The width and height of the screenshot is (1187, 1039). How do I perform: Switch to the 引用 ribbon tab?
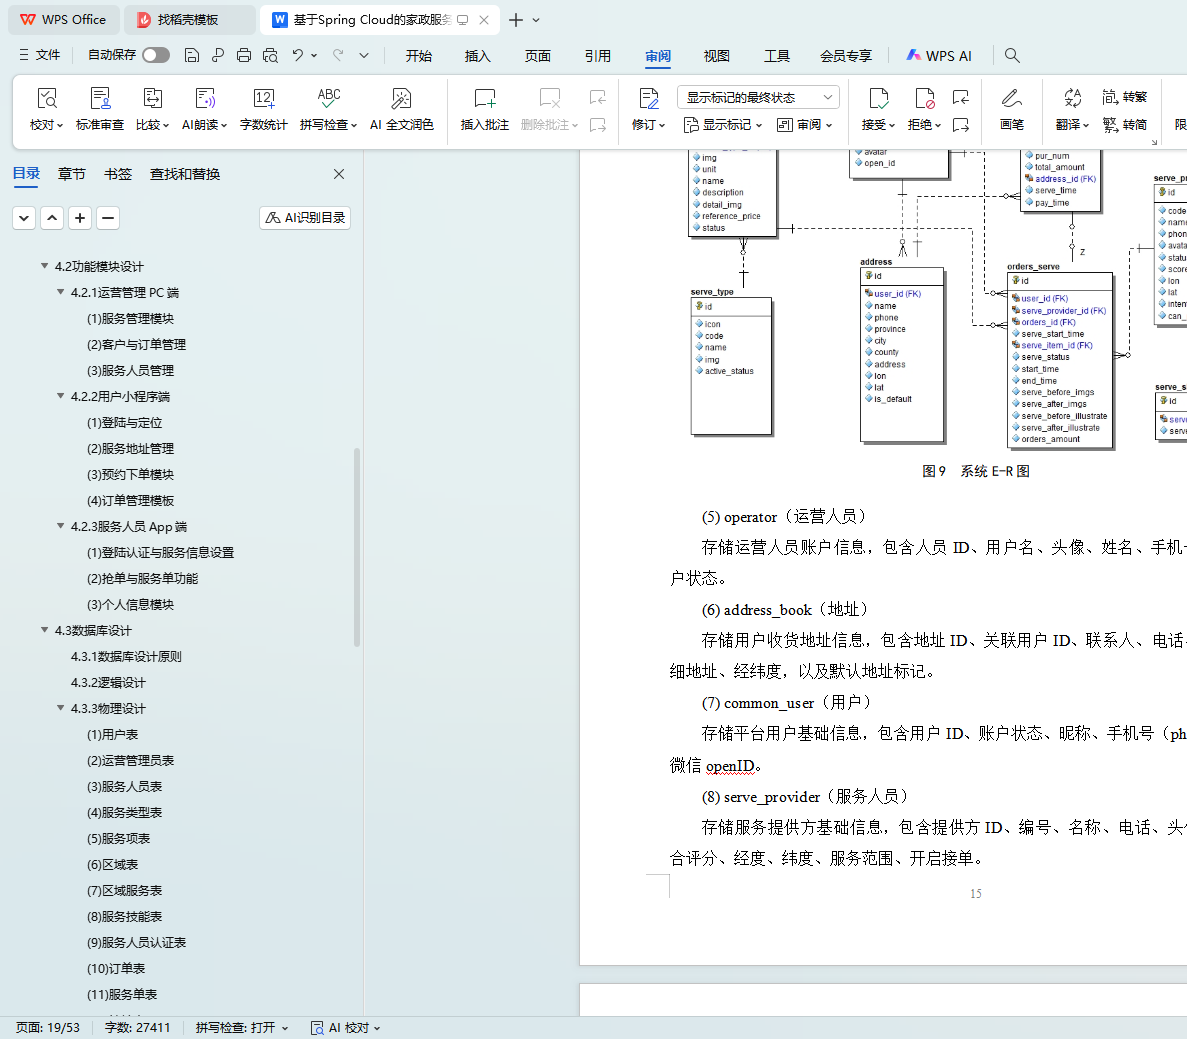click(x=597, y=55)
